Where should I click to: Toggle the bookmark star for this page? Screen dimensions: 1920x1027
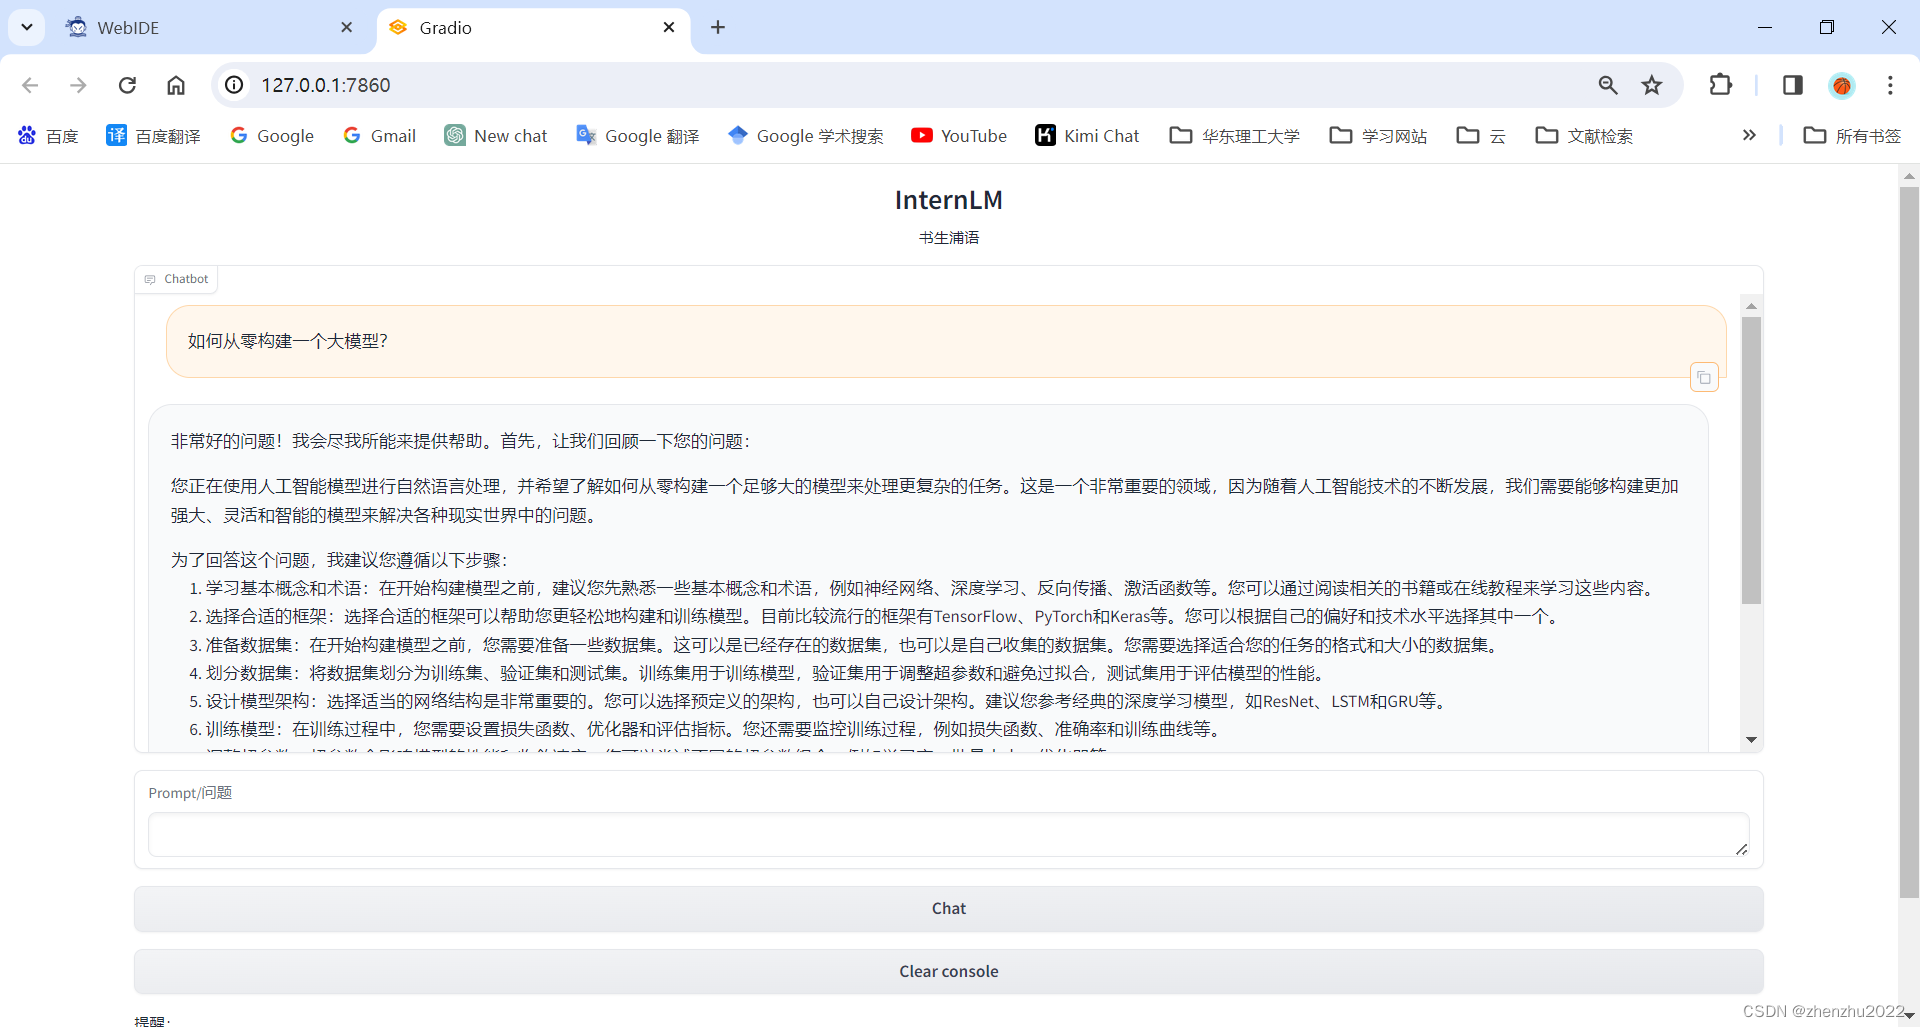[x=1652, y=85]
